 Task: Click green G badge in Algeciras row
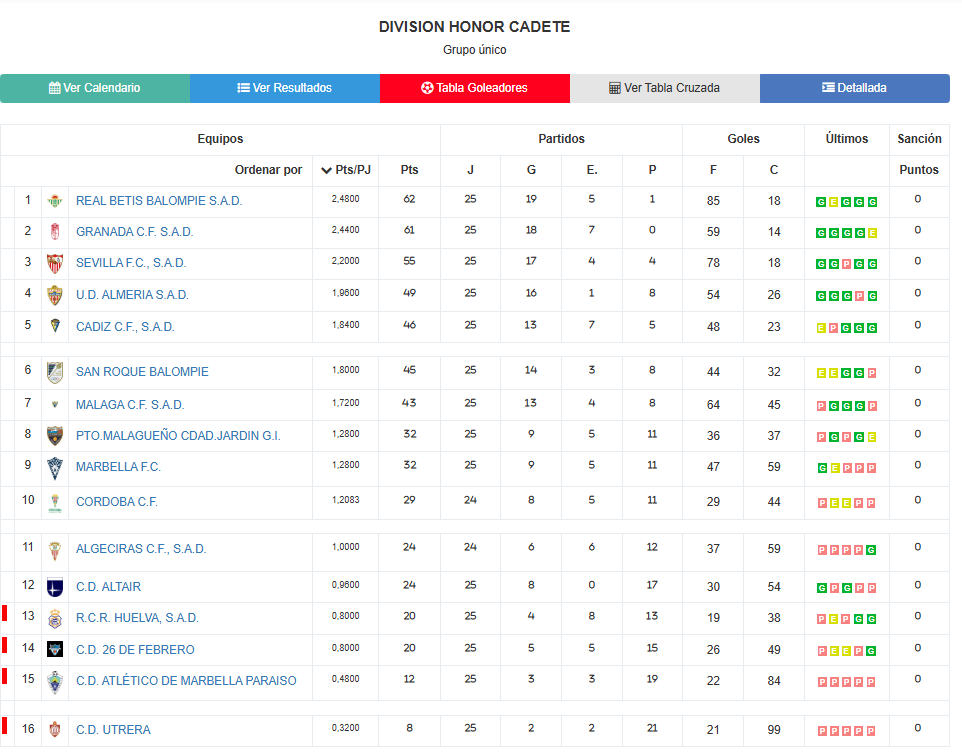[872, 550]
